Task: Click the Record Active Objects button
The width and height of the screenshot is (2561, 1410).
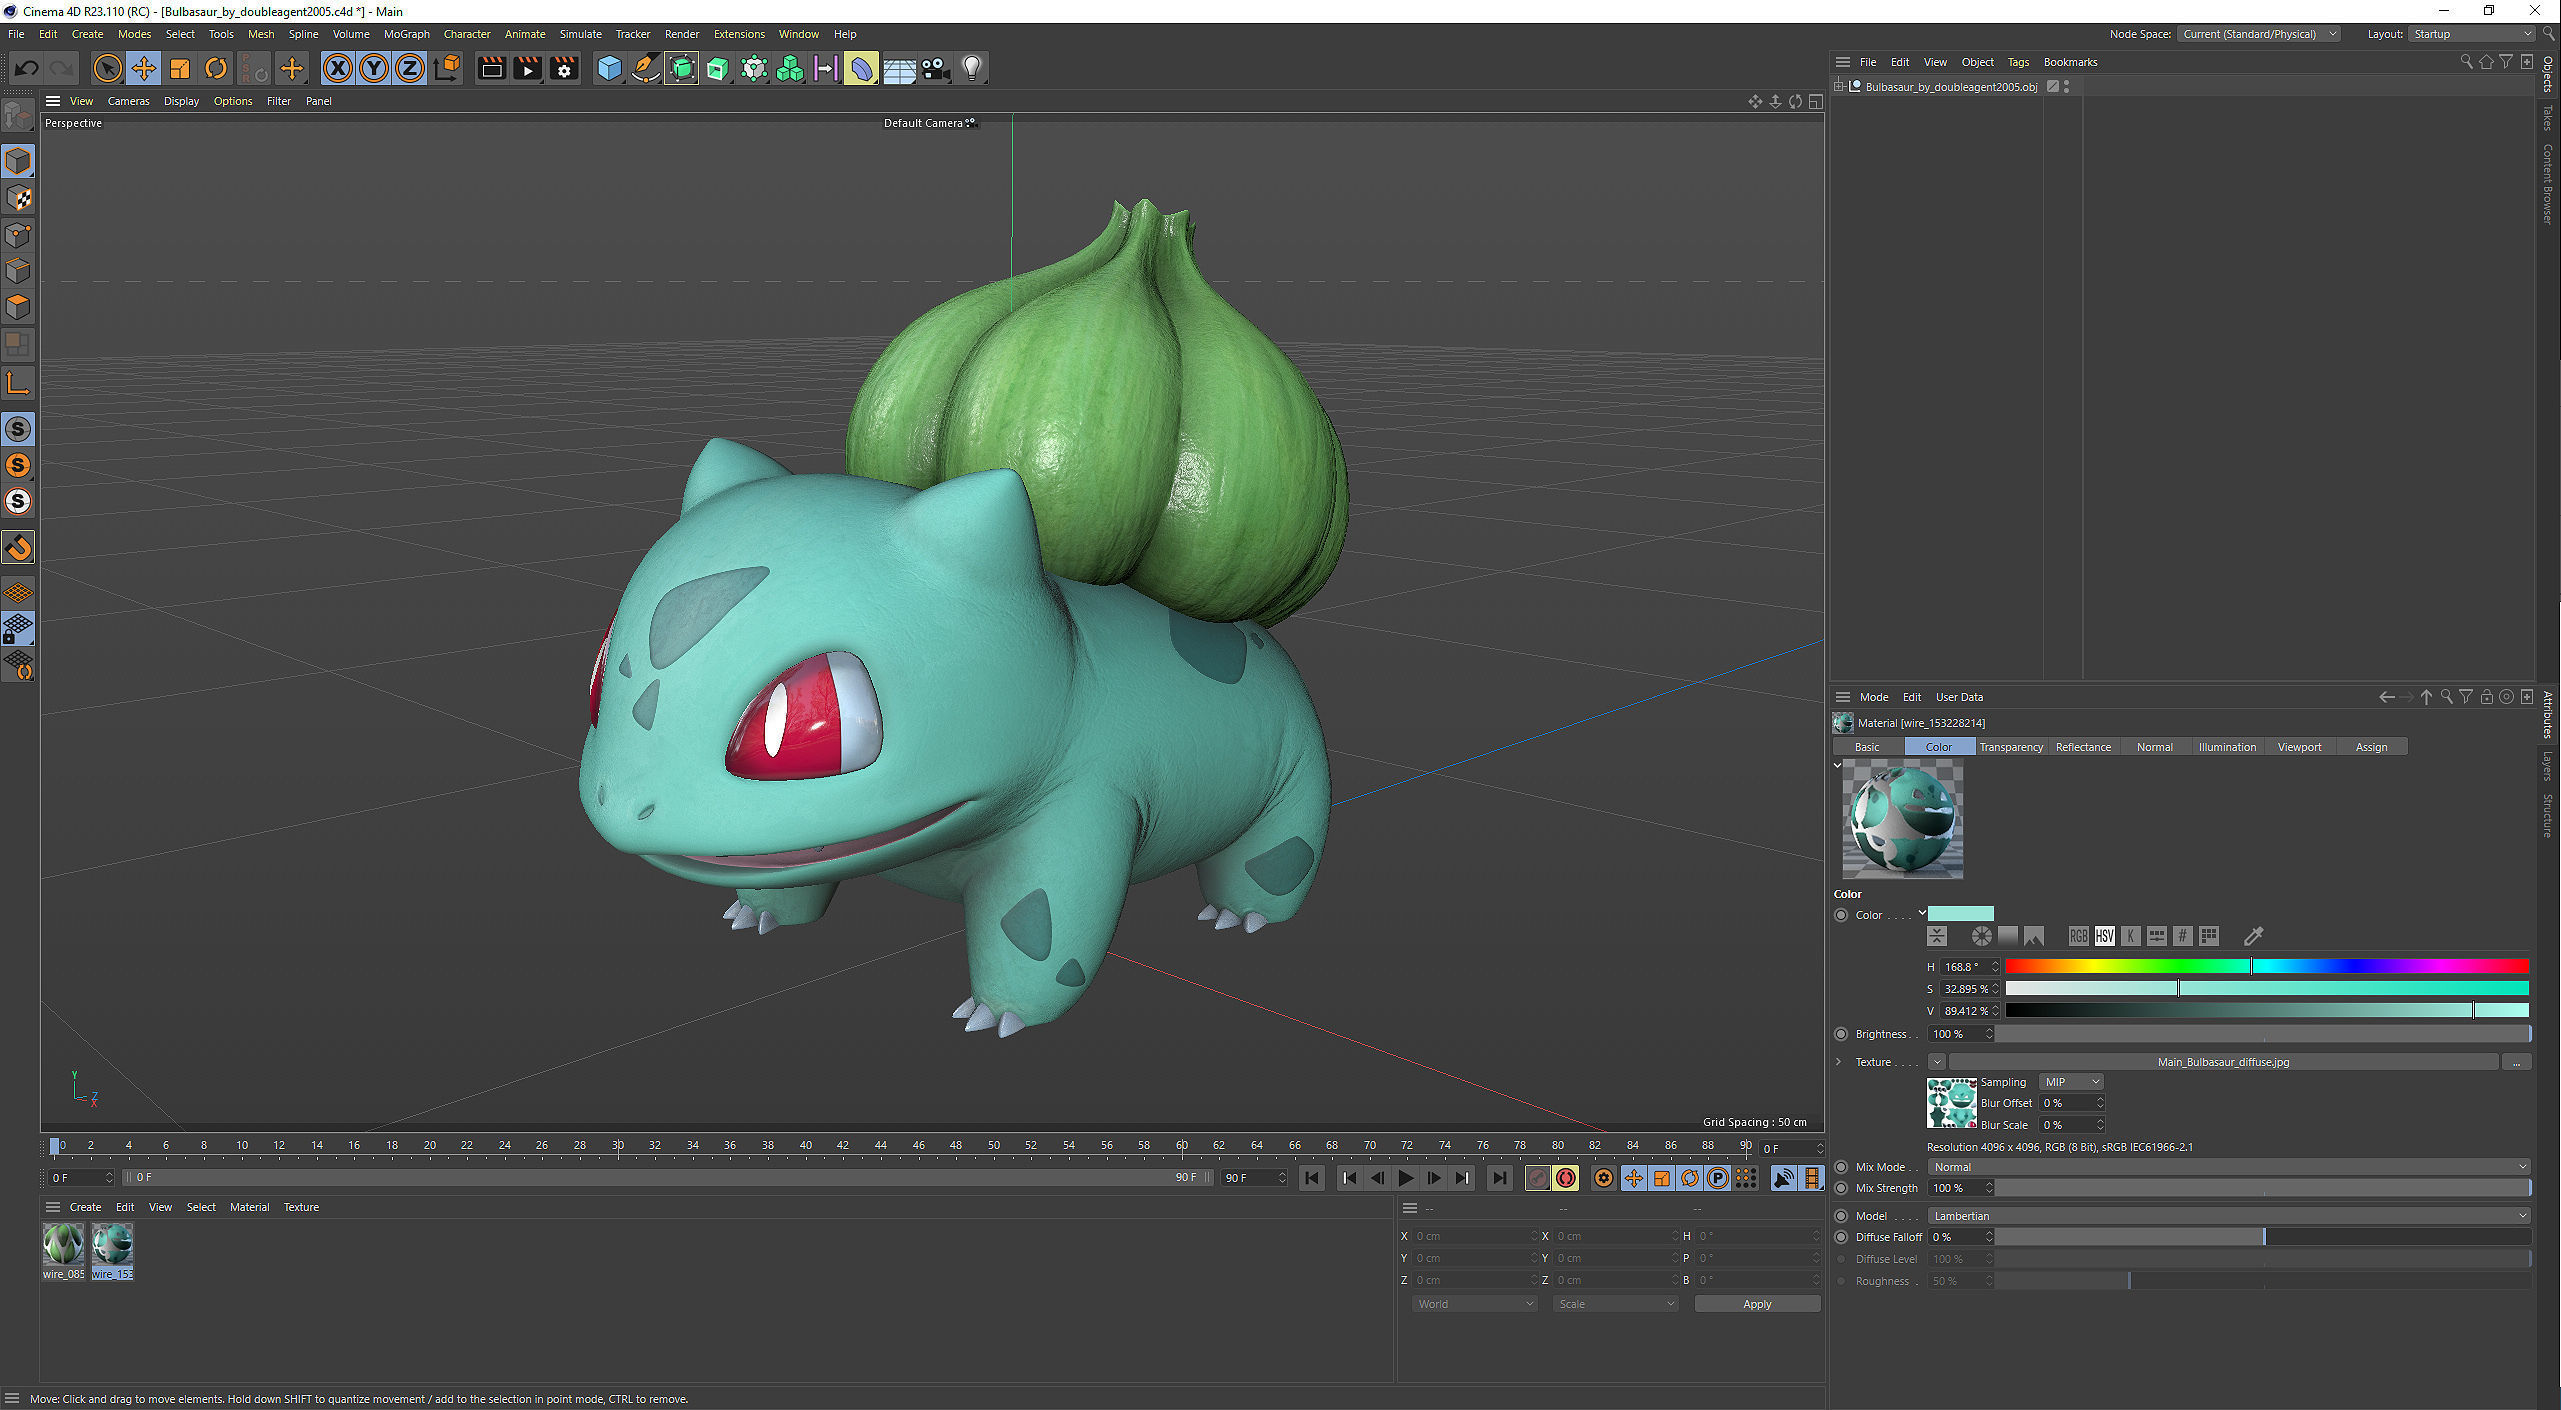Action: coord(1538,1178)
